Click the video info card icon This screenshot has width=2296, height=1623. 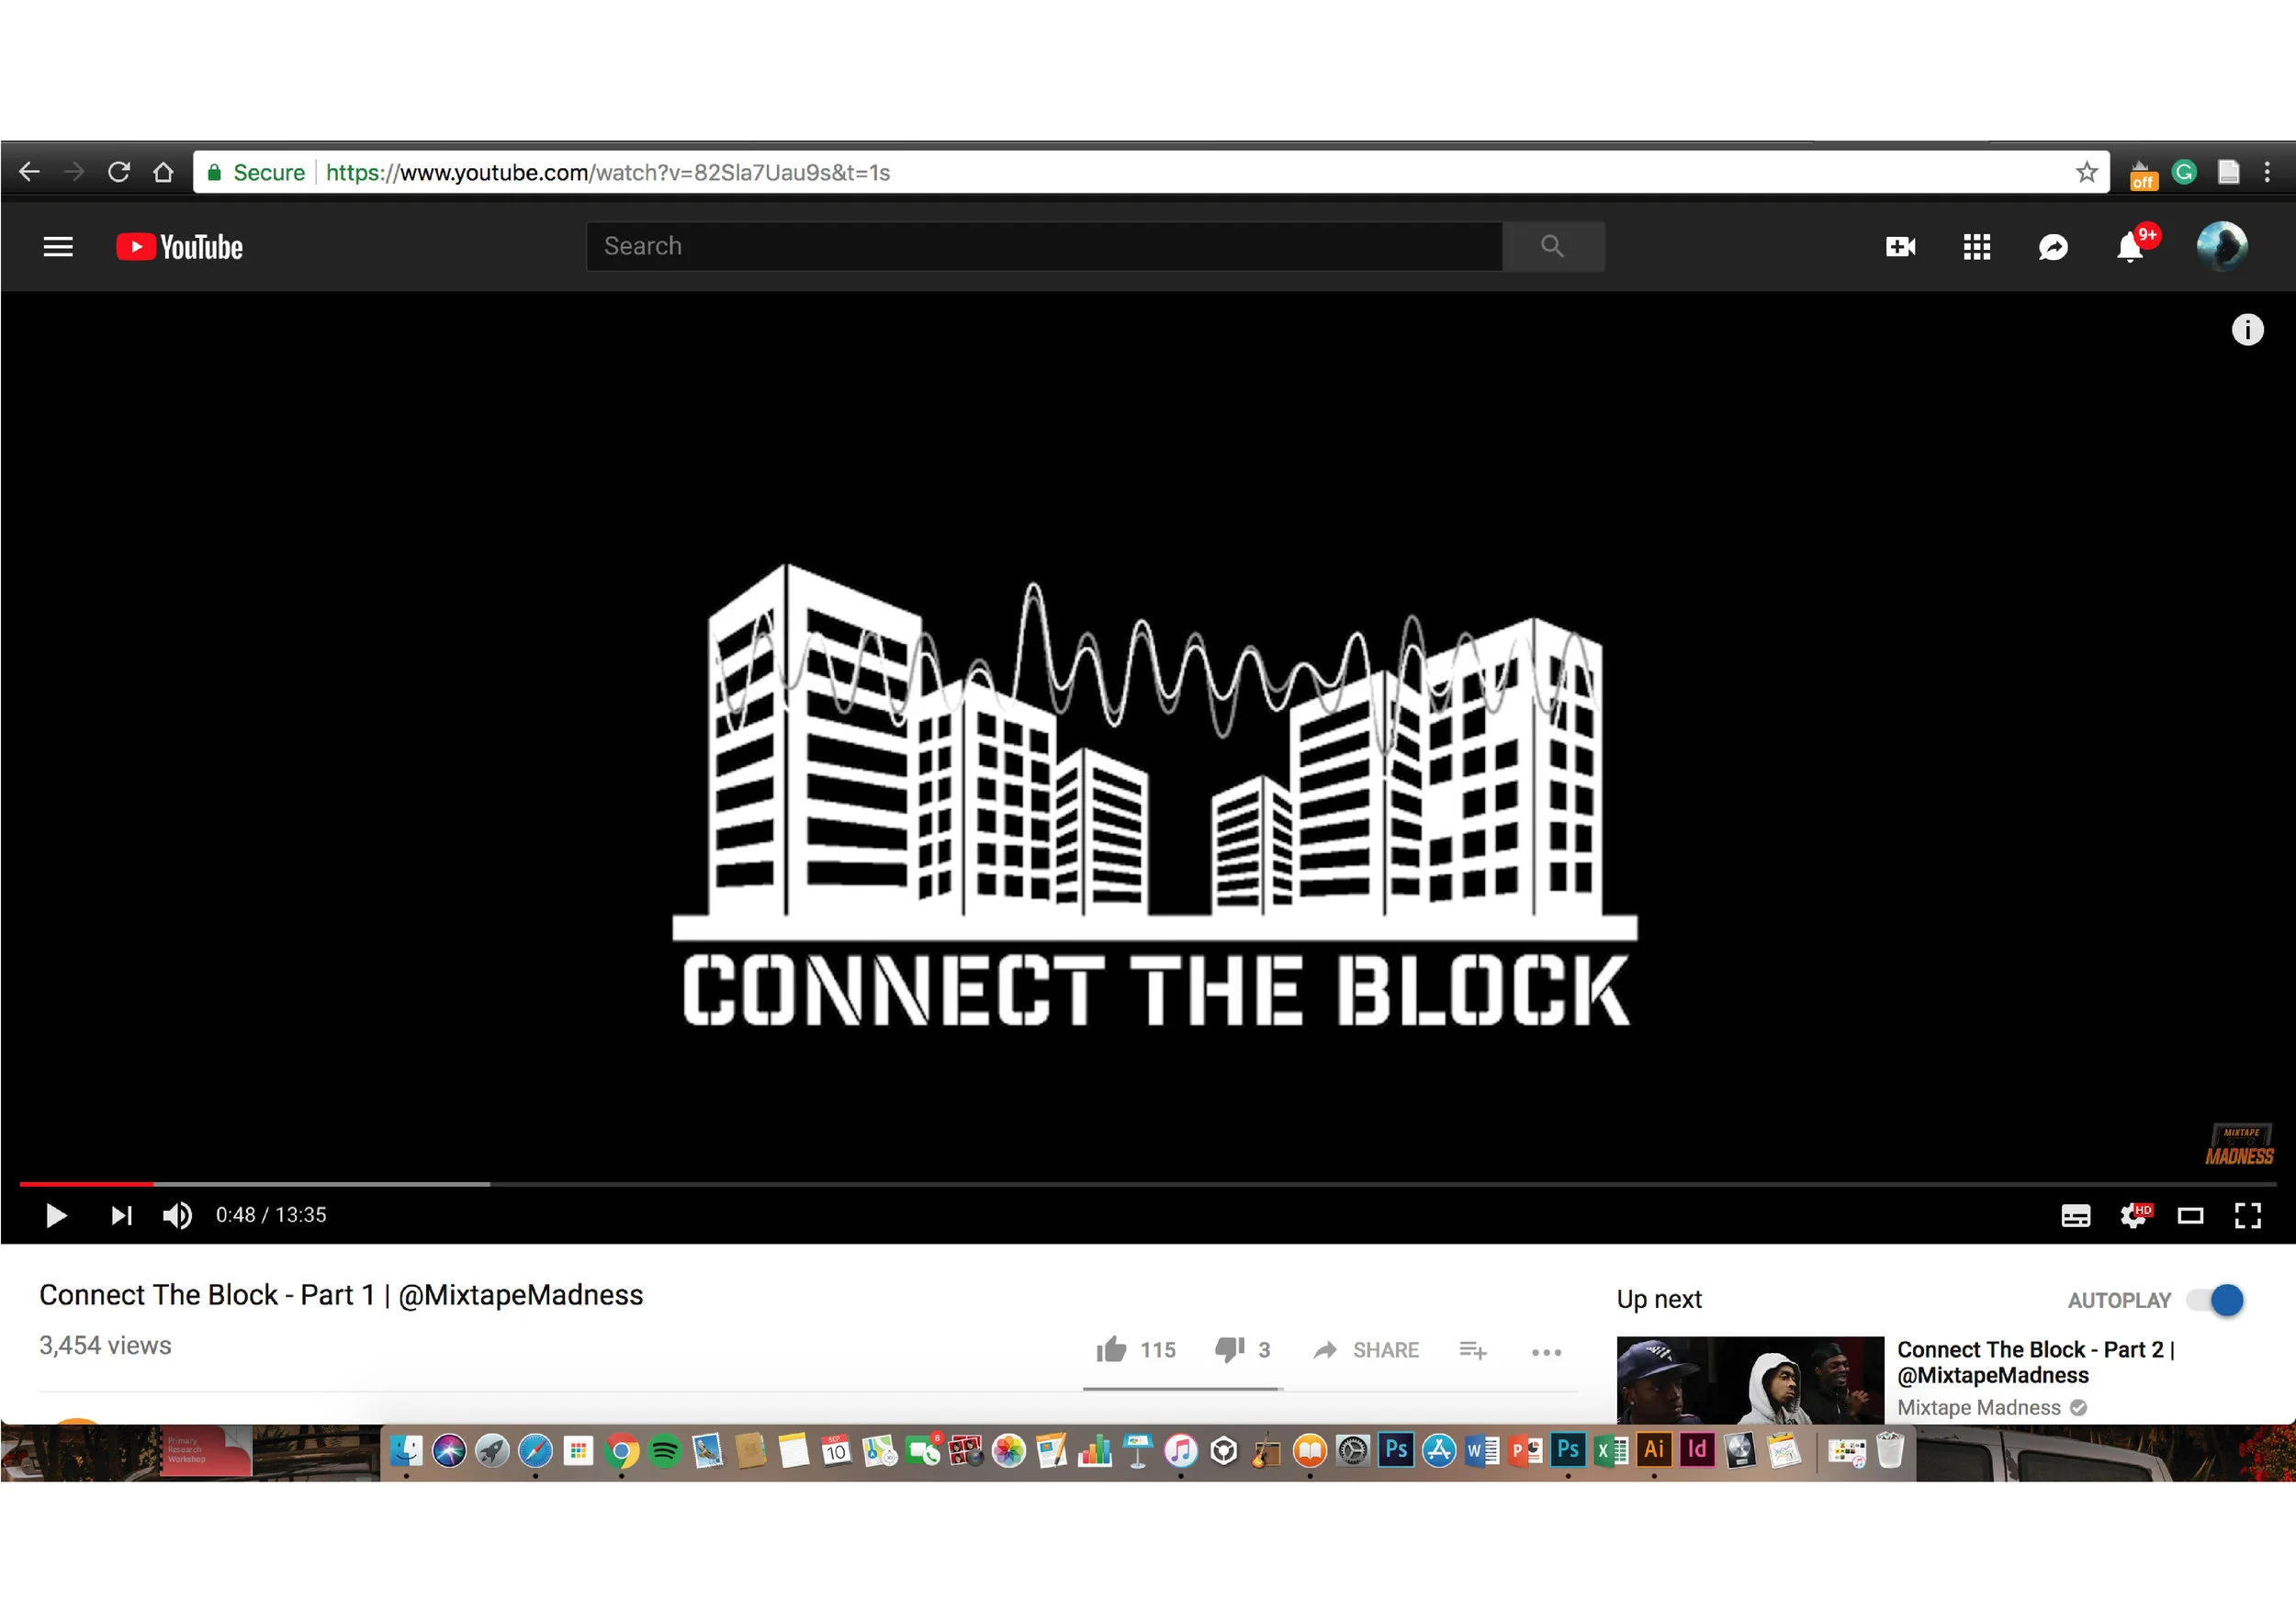click(2247, 330)
